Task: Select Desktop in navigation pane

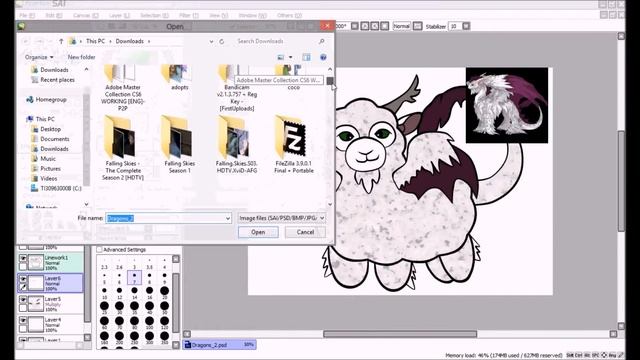Action: (50, 129)
